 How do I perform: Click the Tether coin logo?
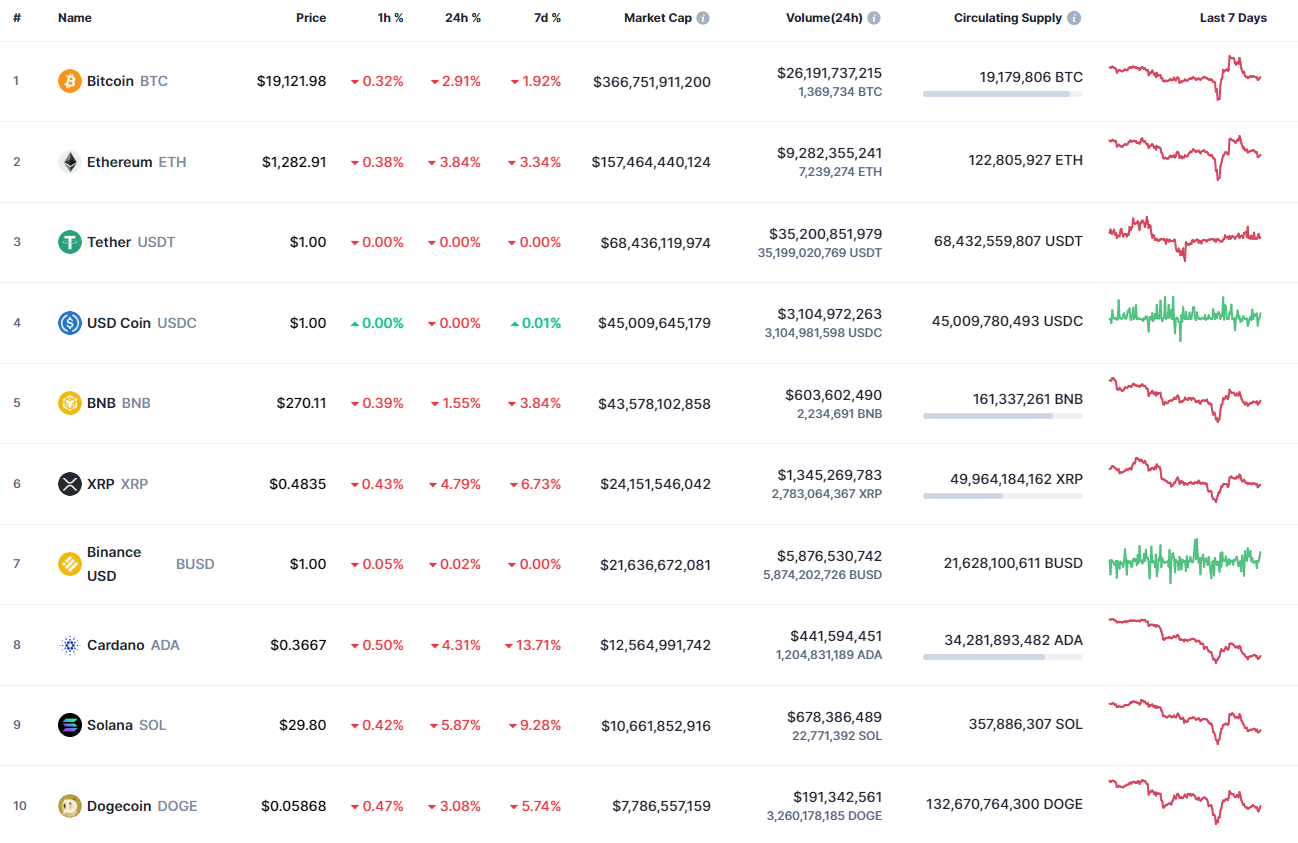point(69,241)
